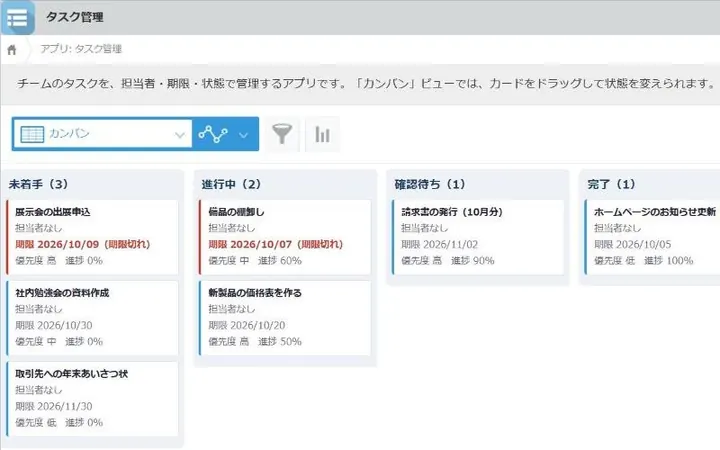Click column header 未着手（3）

[x=39, y=184]
